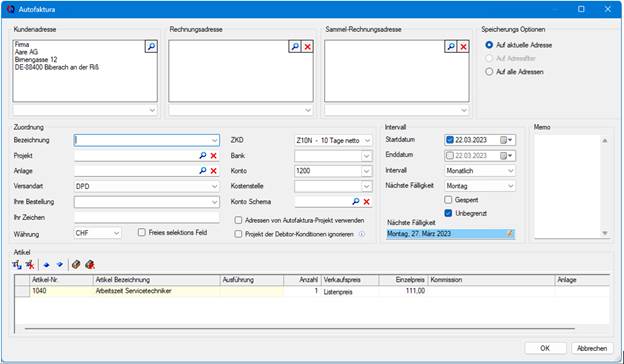Click into the 'Ihr Zeichen' input field
This screenshot has height=364, width=624.
click(x=146, y=217)
